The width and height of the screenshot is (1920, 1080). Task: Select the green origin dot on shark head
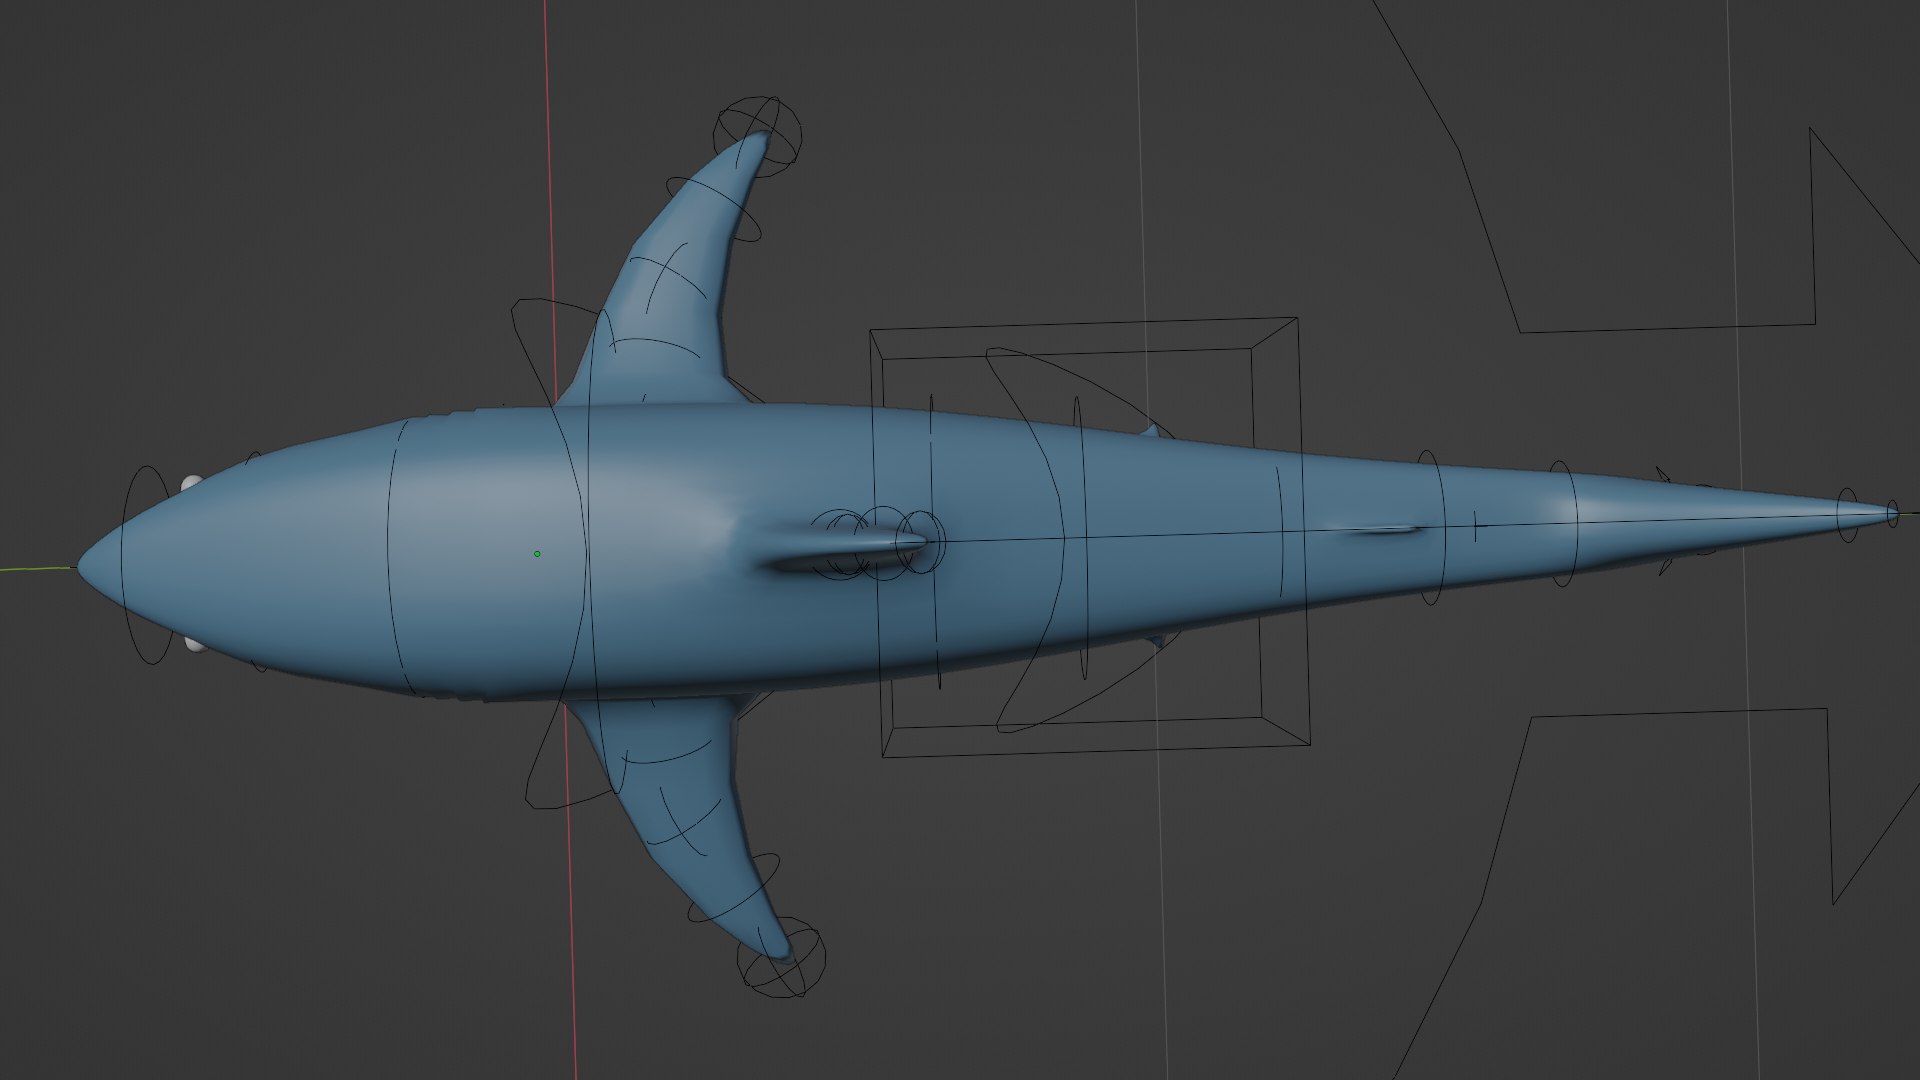(x=537, y=553)
